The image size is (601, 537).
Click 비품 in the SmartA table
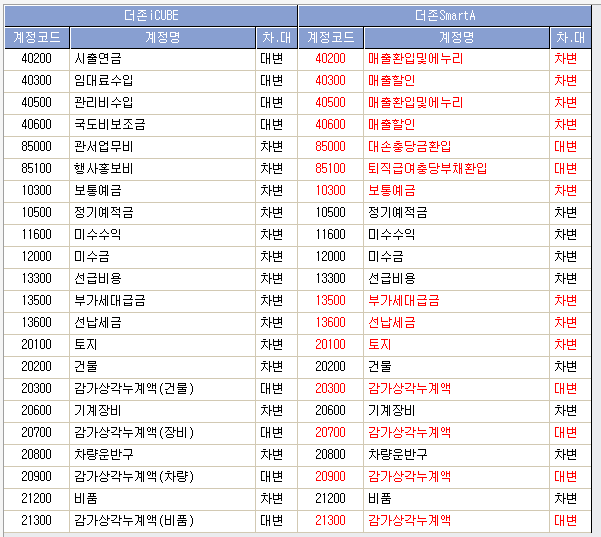[x=456, y=499]
